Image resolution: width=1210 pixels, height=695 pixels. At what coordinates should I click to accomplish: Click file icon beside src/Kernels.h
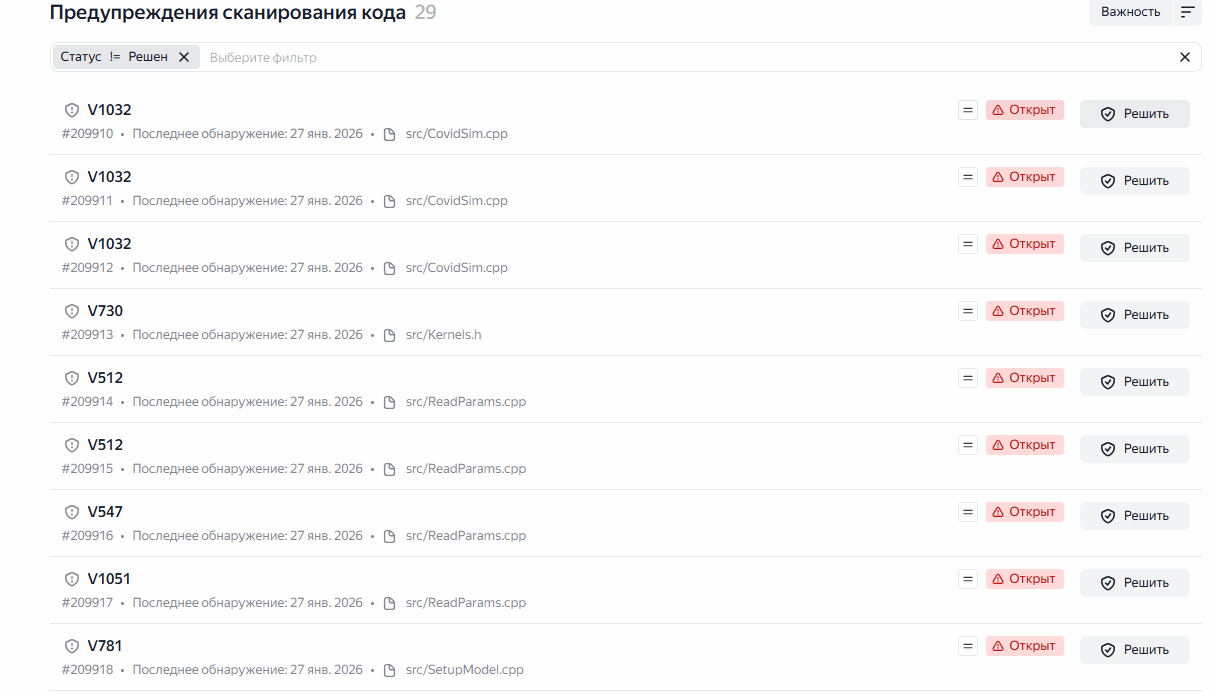point(390,335)
